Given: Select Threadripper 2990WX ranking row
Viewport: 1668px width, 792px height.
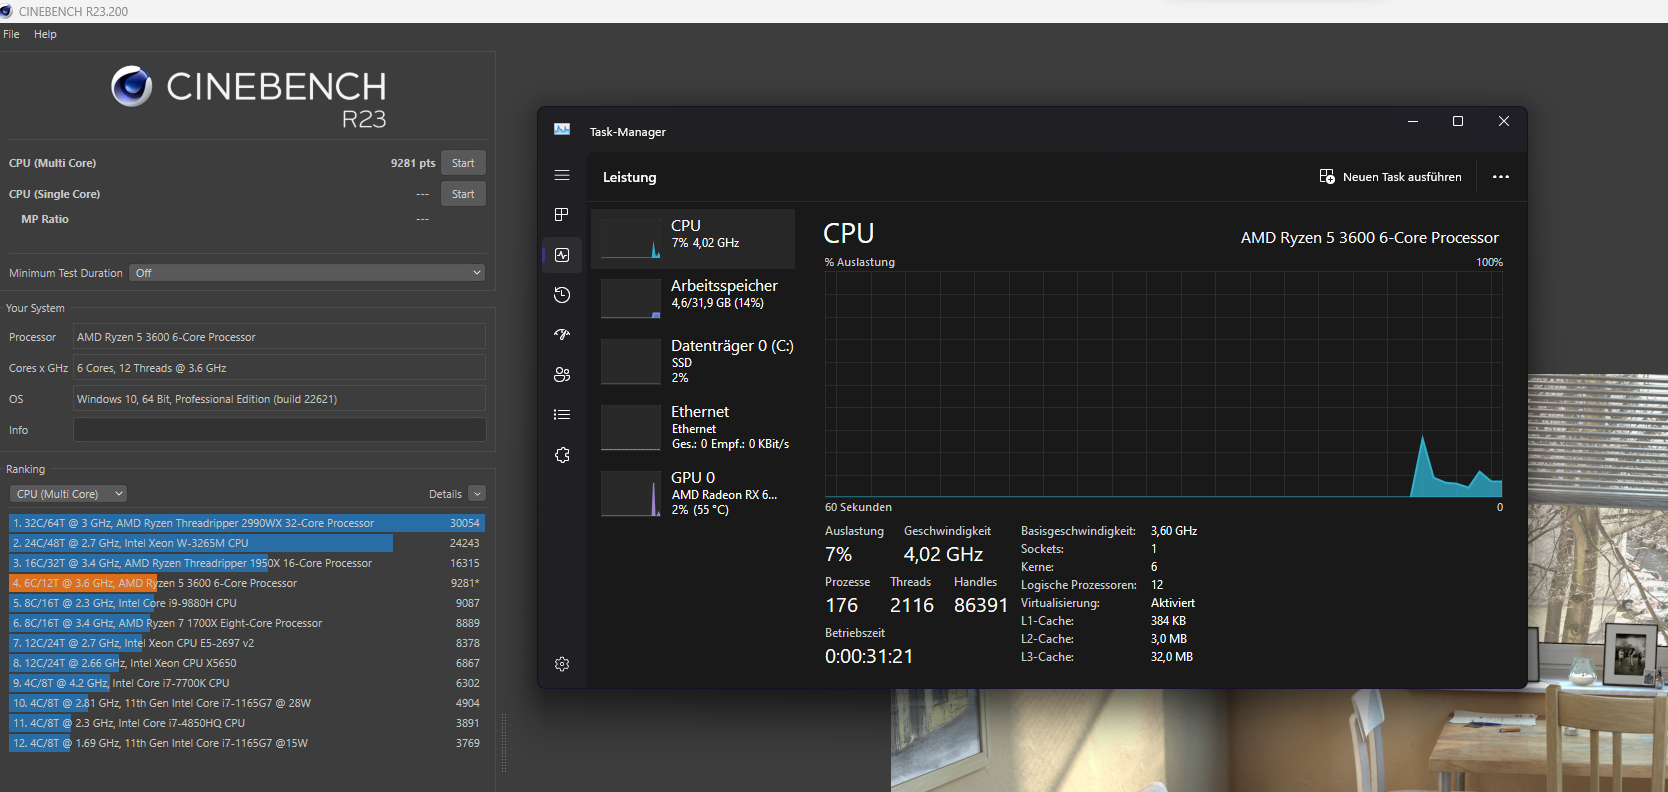Looking at the screenshot, I should (246, 523).
